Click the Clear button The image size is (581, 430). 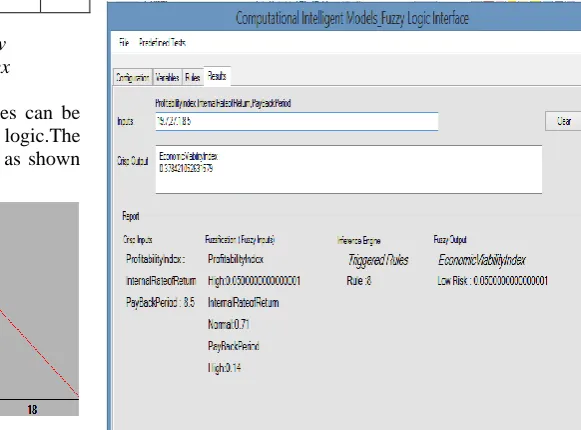tap(564, 121)
